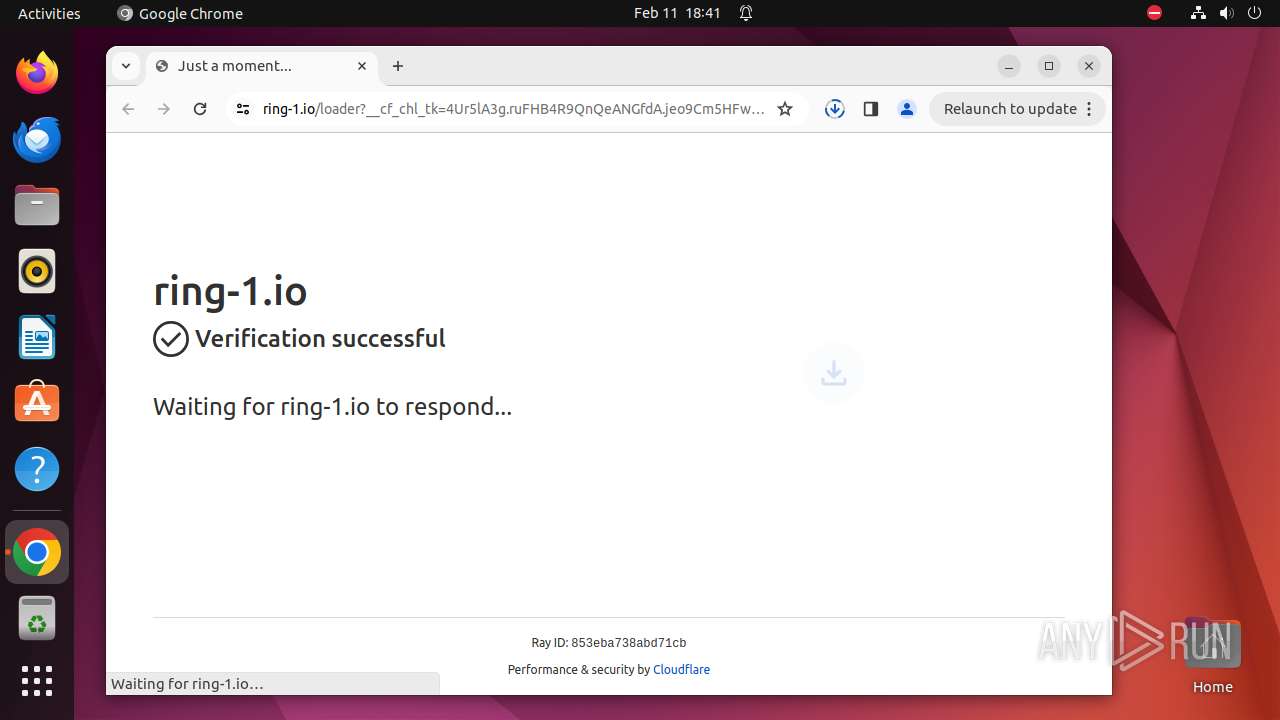Open the clock calendar Feb 11 18:41
Viewport: 1280px width, 720px height.
677,13
